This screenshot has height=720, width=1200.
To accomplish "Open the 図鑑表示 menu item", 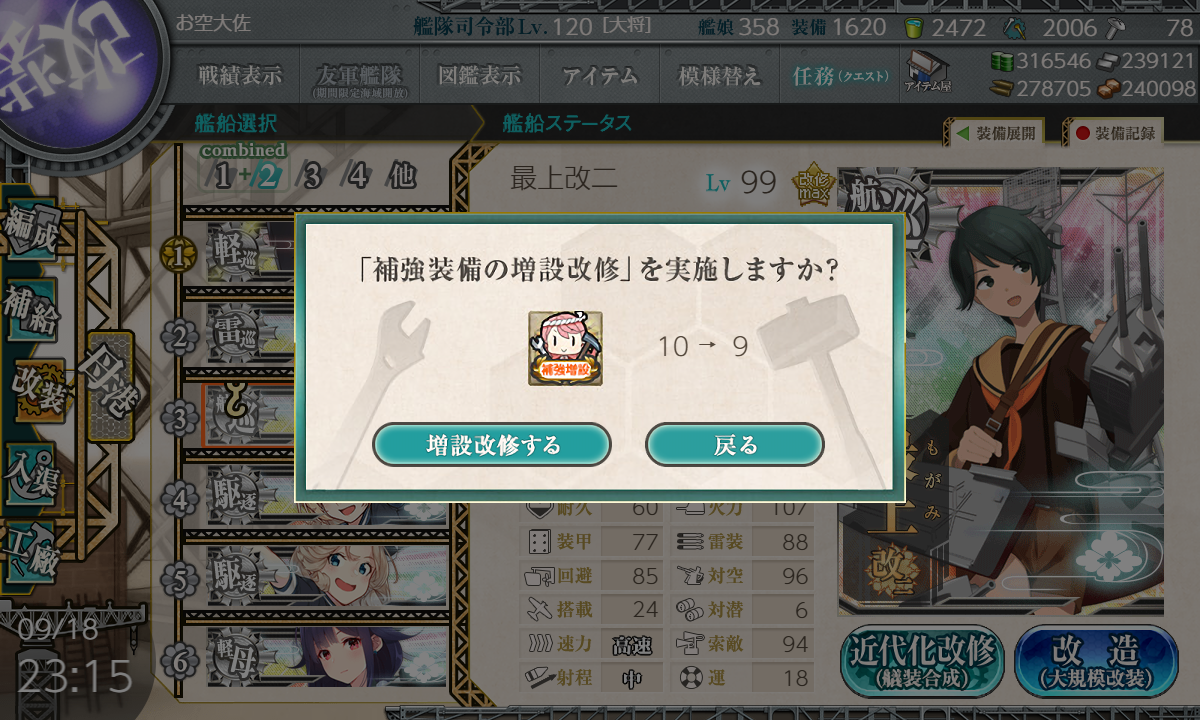I will tap(479, 75).
